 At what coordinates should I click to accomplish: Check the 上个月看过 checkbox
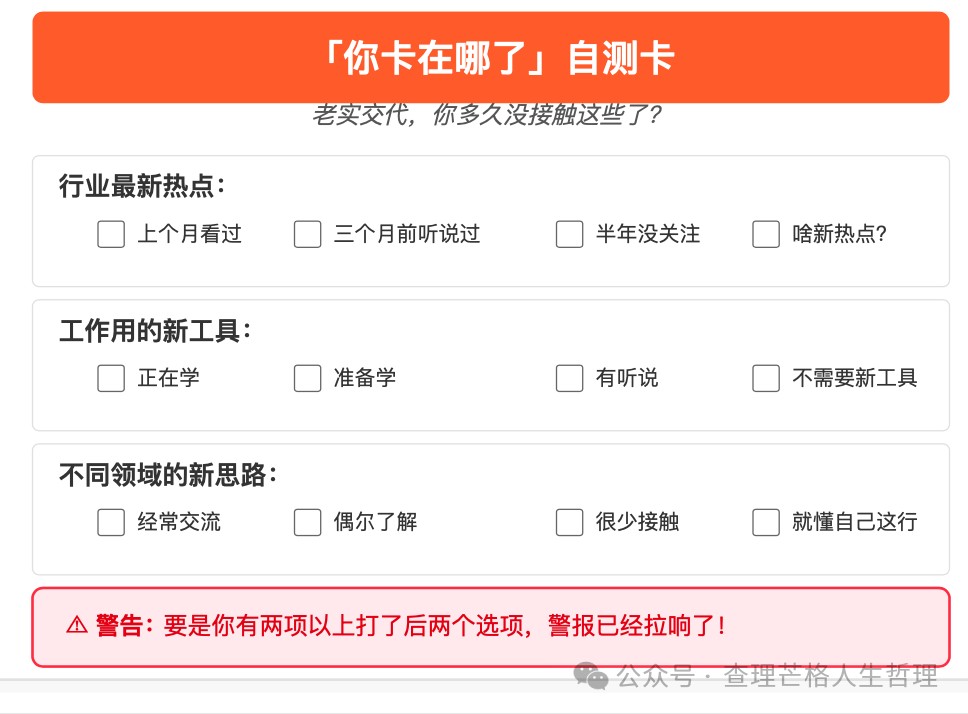111,235
